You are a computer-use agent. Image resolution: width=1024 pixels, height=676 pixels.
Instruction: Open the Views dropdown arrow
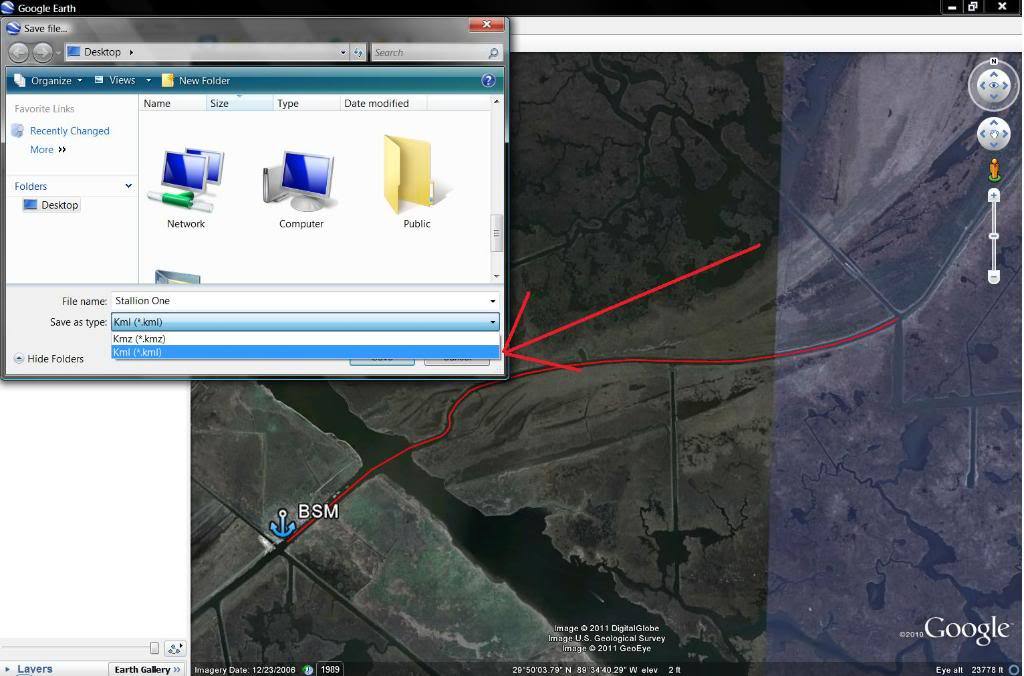click(148, 80)
